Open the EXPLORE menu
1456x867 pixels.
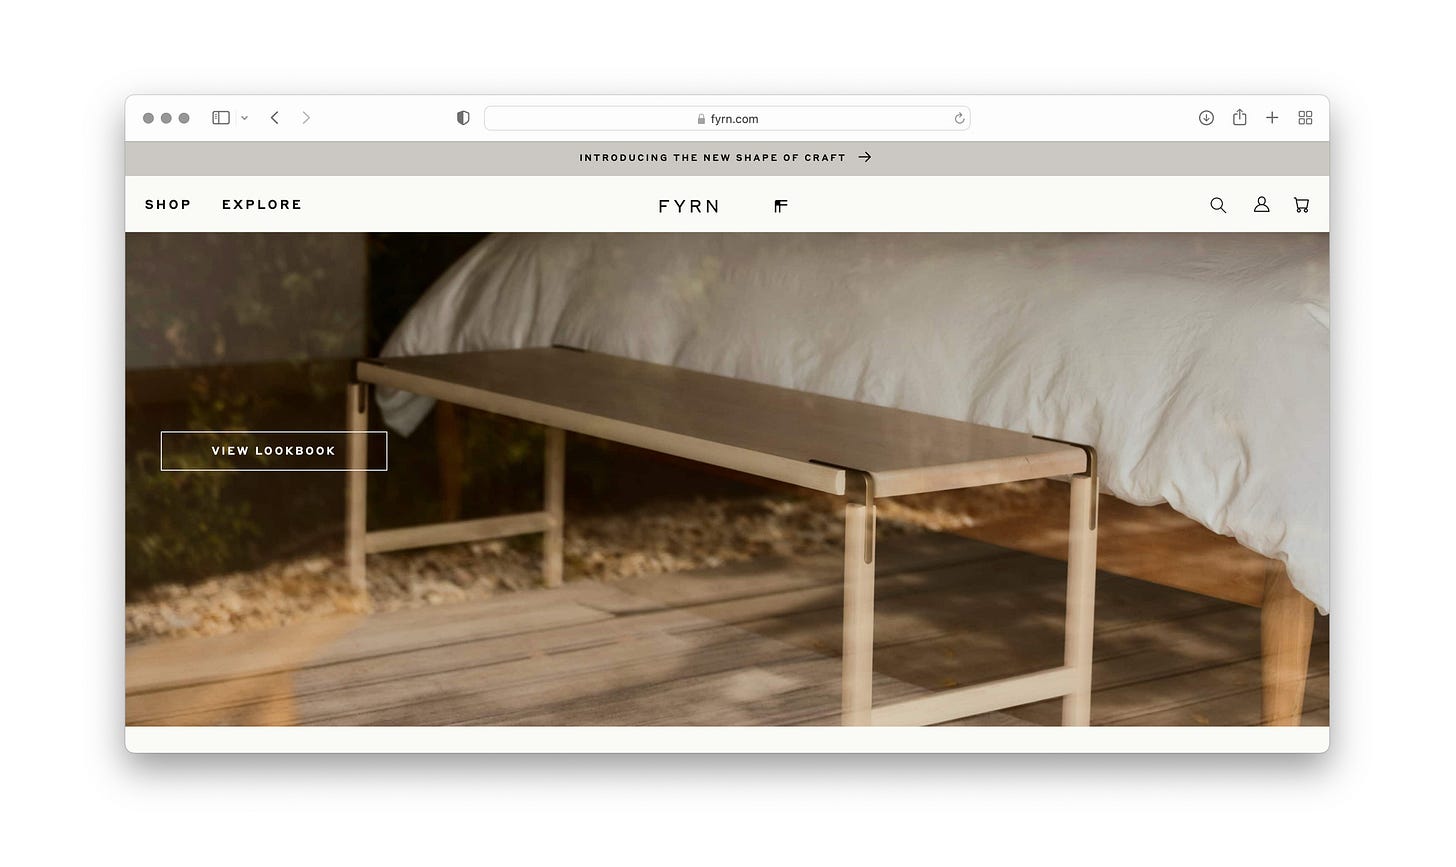(262, 204)
